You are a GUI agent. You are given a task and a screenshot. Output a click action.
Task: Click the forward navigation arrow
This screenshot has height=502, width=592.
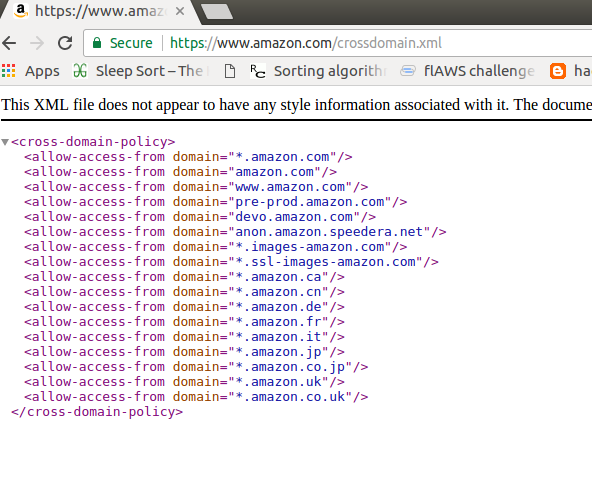[37, 43]
